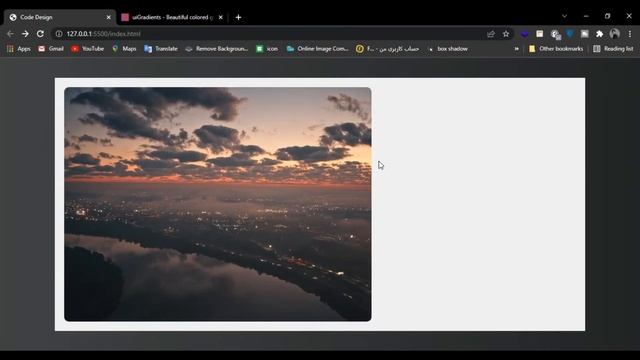Screen dimensions: 640x360
Task: Open Apps bookmark
Action: coord(18,49)
